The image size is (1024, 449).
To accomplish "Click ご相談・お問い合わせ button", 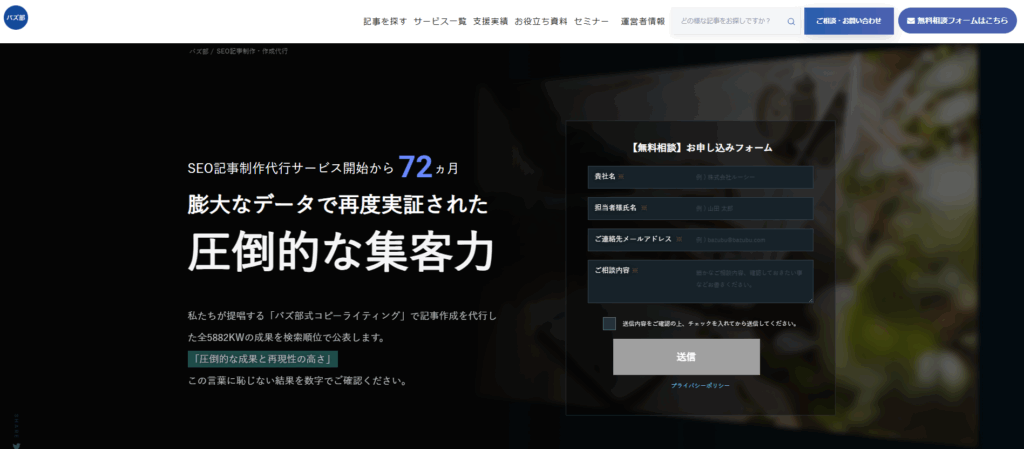I will click(848, 21).
